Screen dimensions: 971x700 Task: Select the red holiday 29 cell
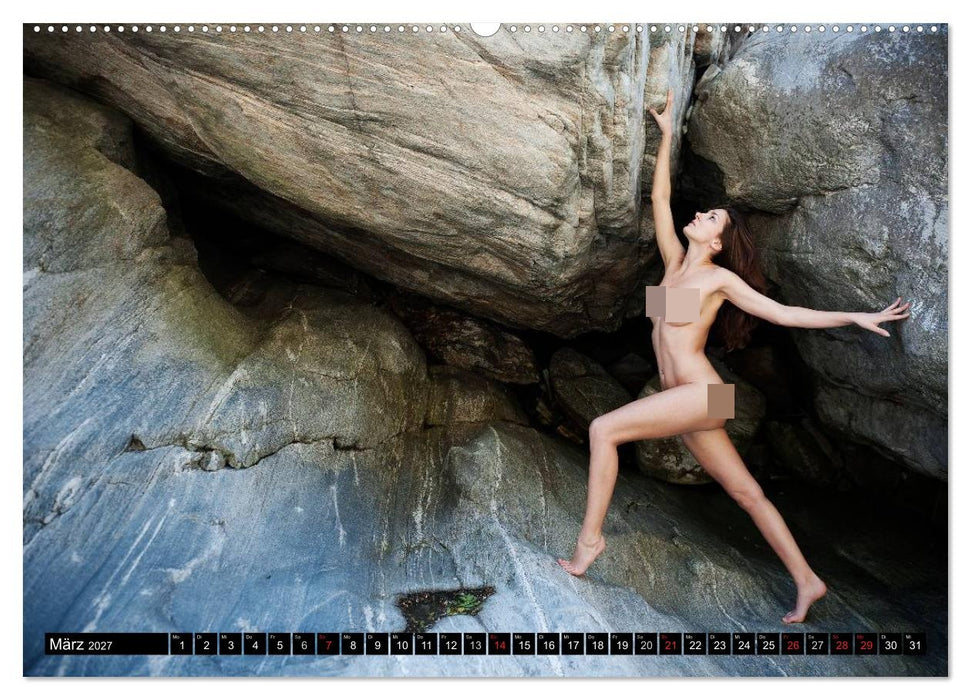click(x=866, y=644)
